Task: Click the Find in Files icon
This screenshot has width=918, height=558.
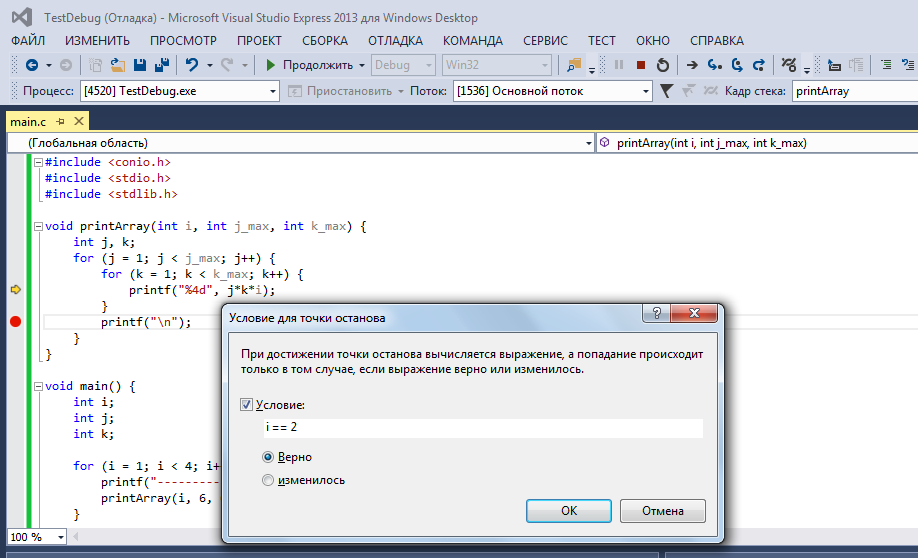Action: pos(574,65)
